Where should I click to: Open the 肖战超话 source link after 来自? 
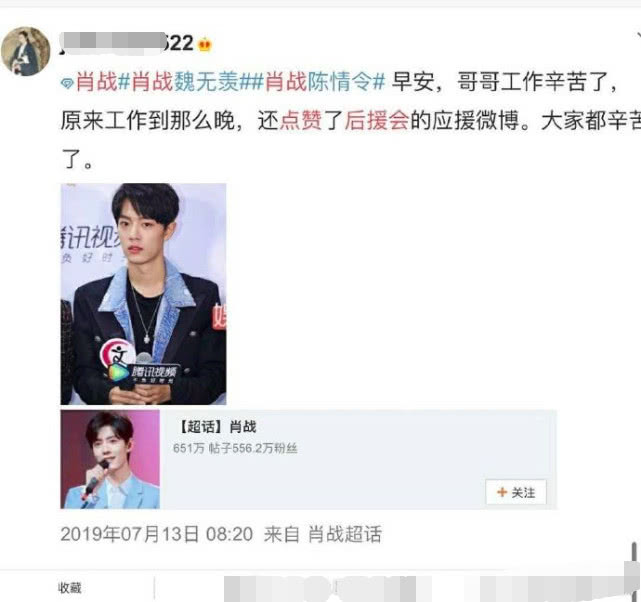click(x=345, y=534)
